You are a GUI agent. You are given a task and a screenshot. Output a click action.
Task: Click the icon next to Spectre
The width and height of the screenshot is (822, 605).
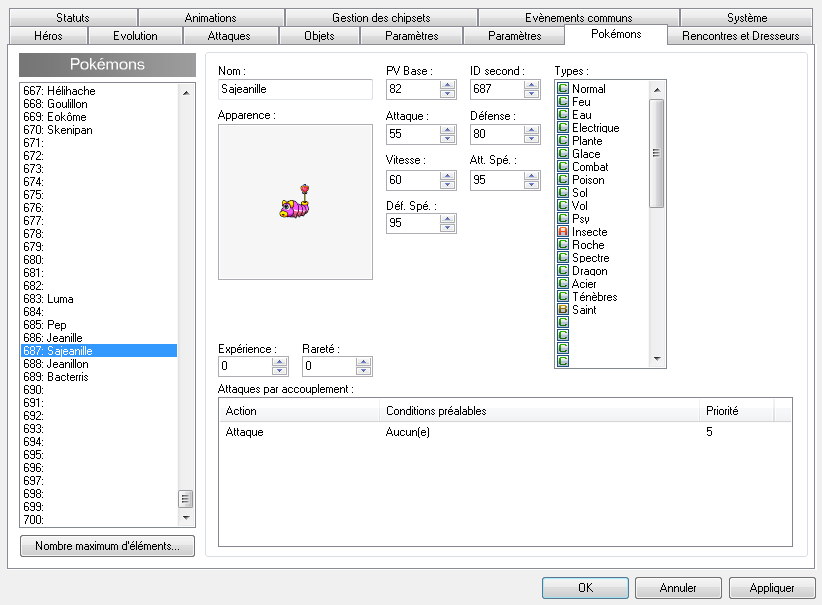coord(563,257)
